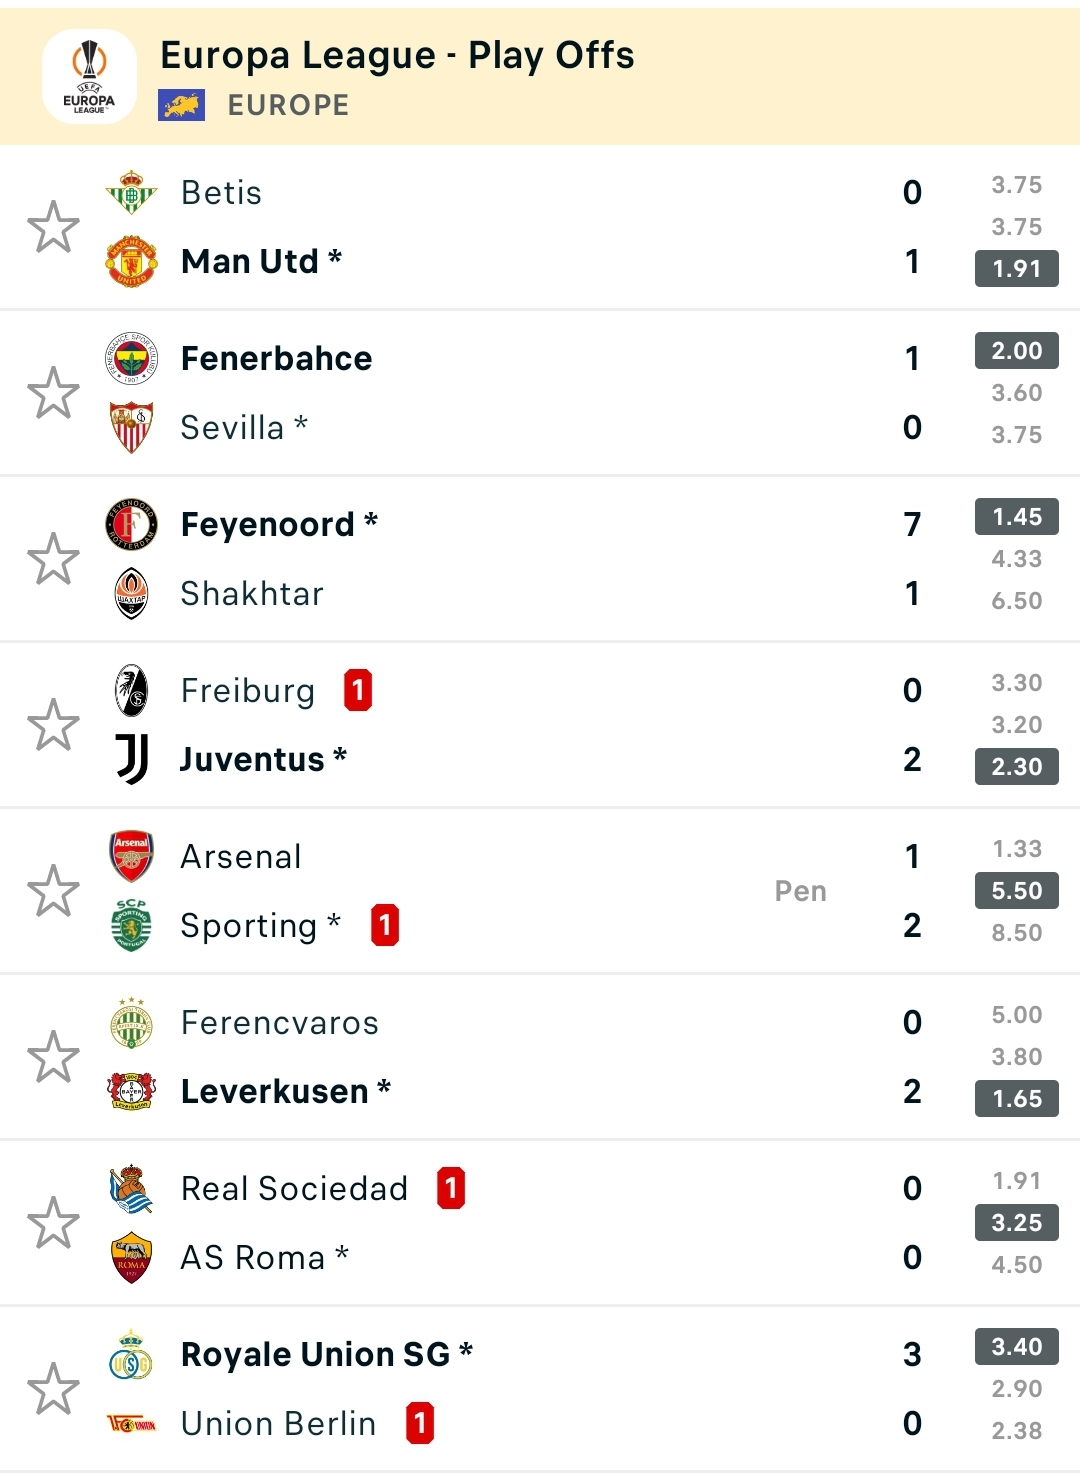Tap the Juventus logo
Image resolution: width=1080 pixels, height=1481 pixels.
click(131, 759)
